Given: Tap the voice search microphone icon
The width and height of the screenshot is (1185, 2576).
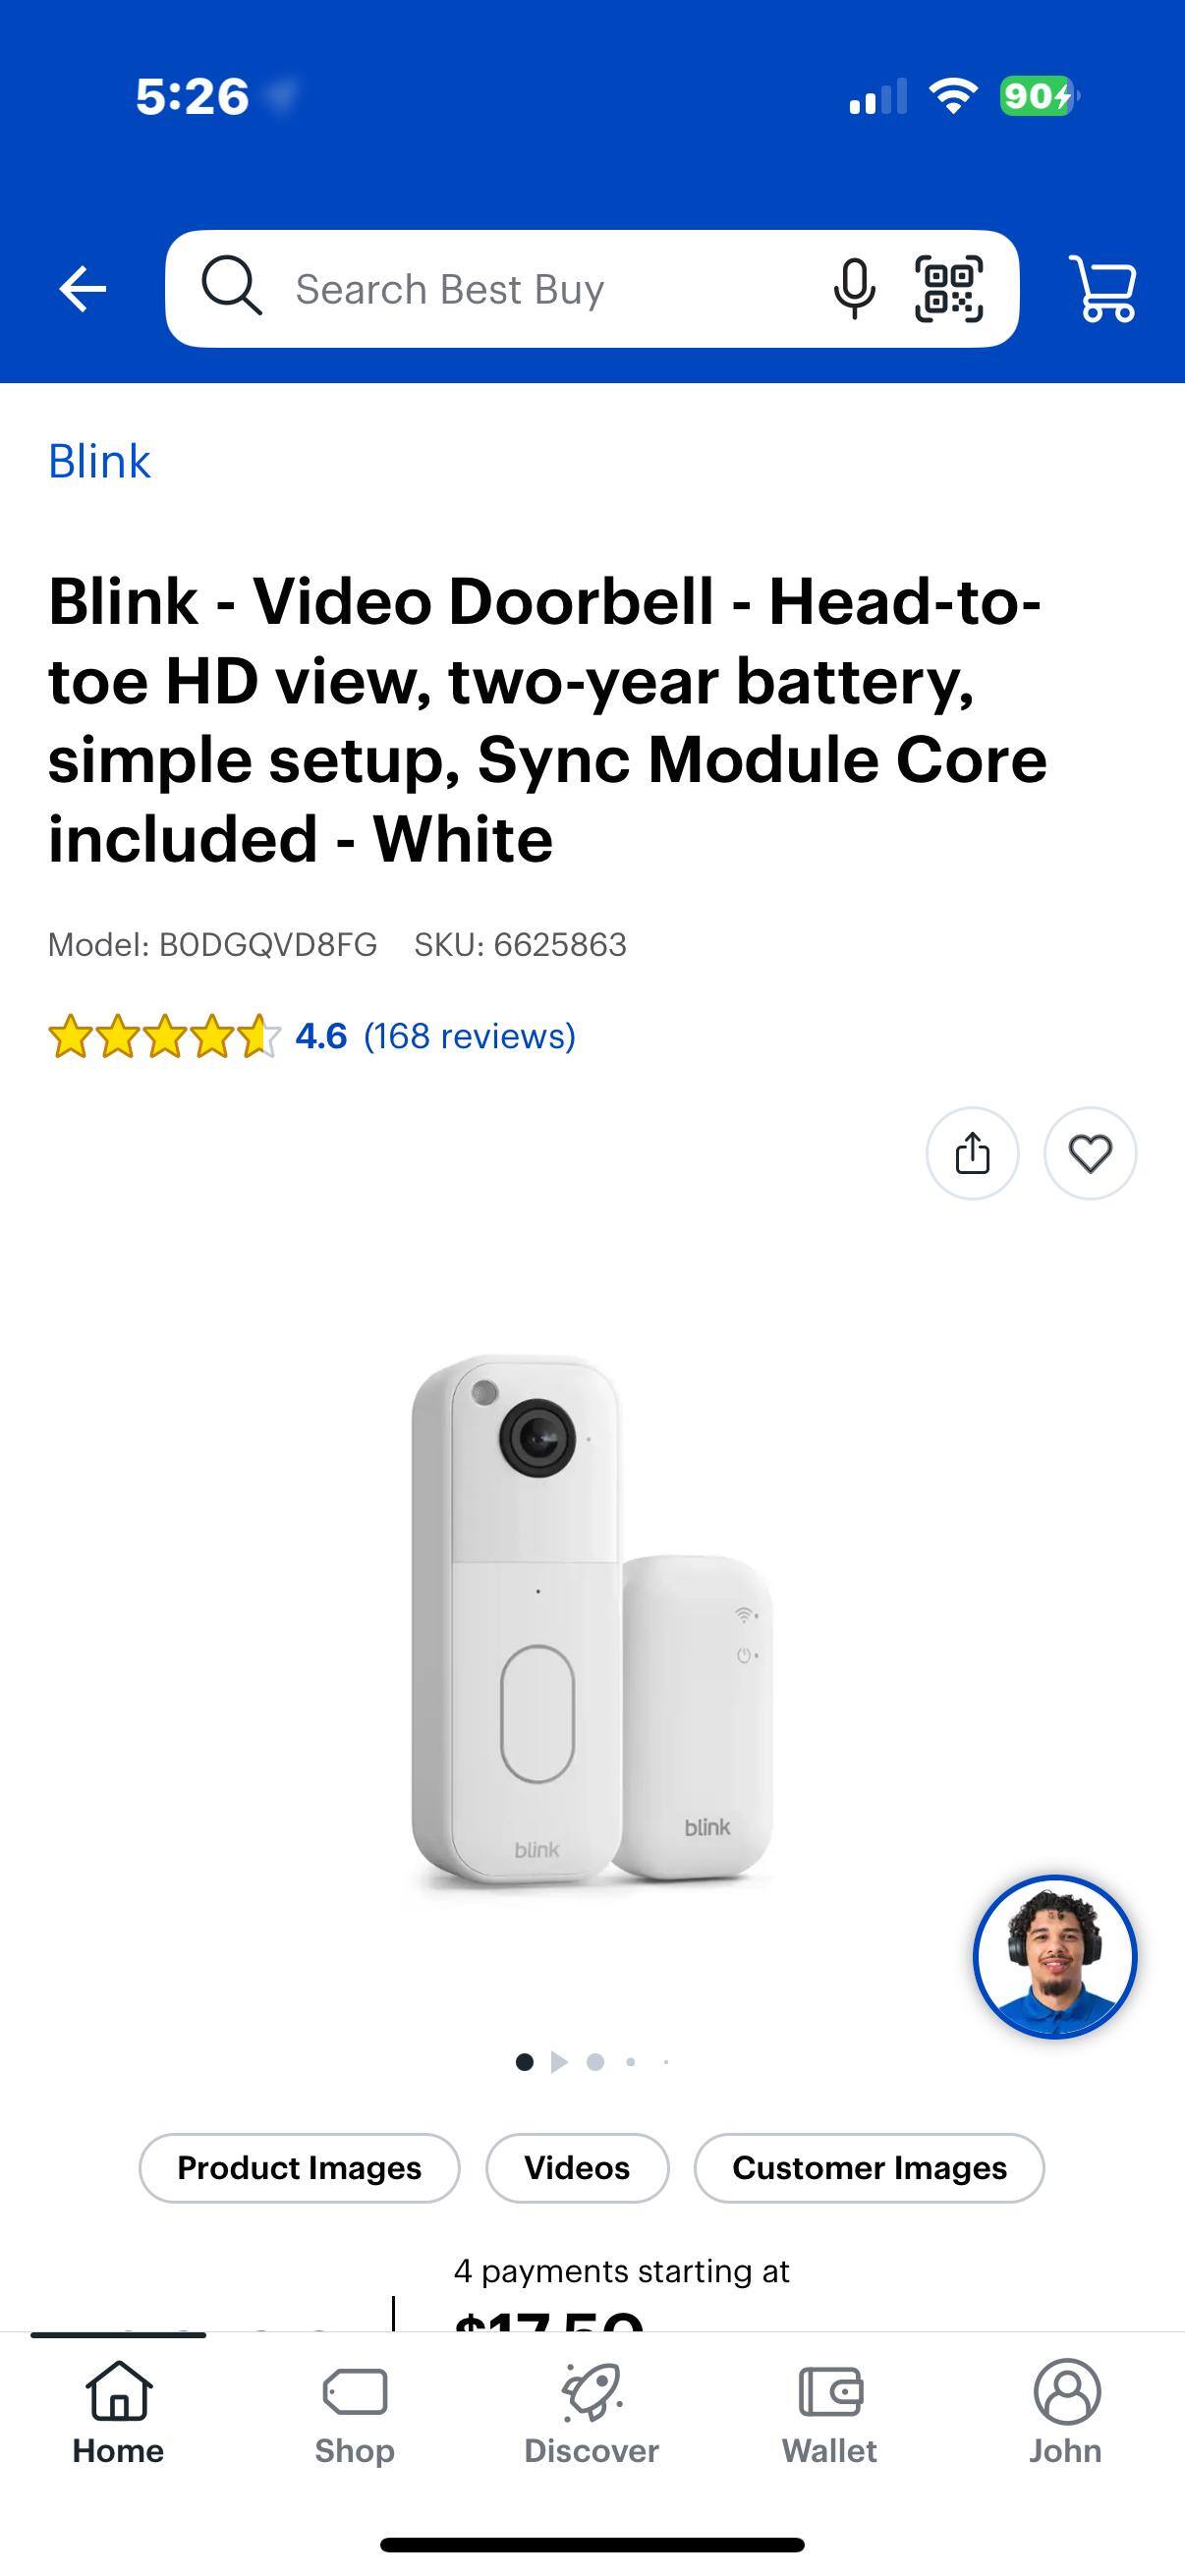Looking at the screenshot, I should coord(855,289).
